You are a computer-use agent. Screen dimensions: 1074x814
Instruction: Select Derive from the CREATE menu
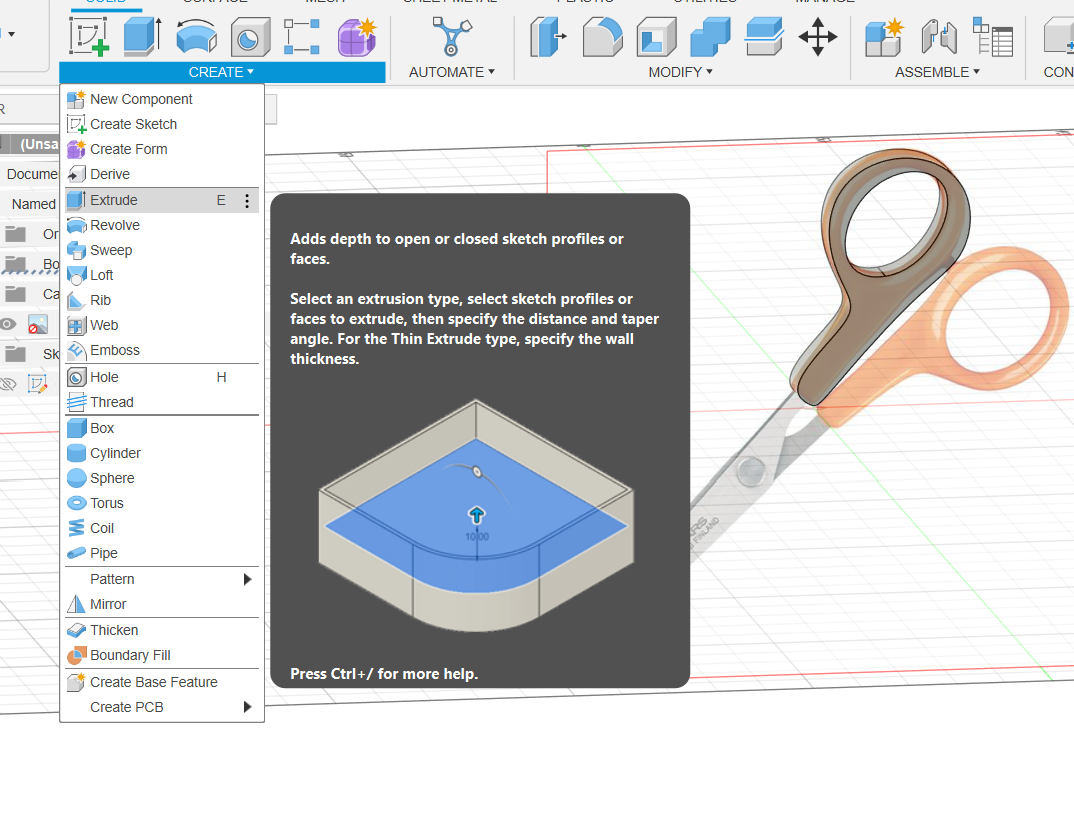162,174
